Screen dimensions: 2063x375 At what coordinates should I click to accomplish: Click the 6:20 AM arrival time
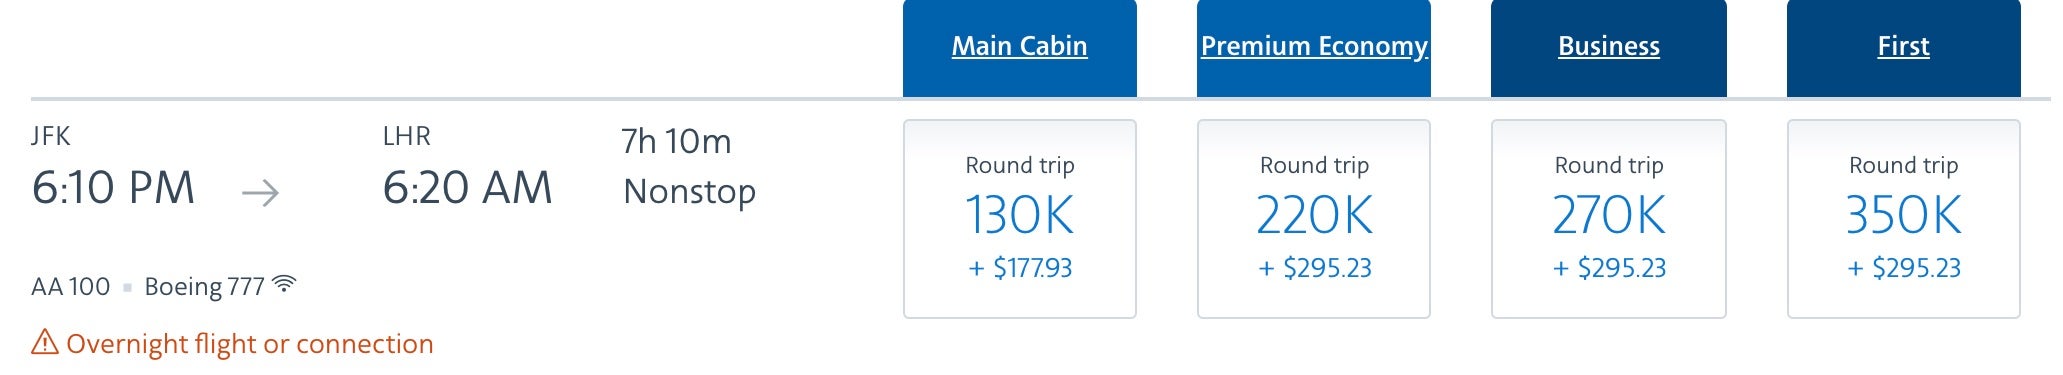click(x=467, y=188)
